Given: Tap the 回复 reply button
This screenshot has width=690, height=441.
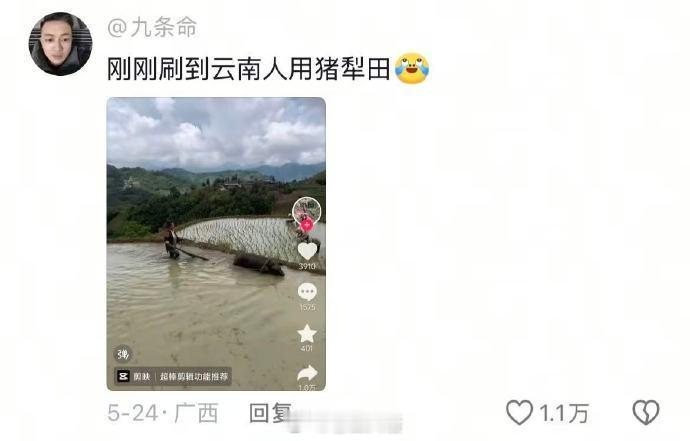Looking at the screenshot, I should 270,413.
